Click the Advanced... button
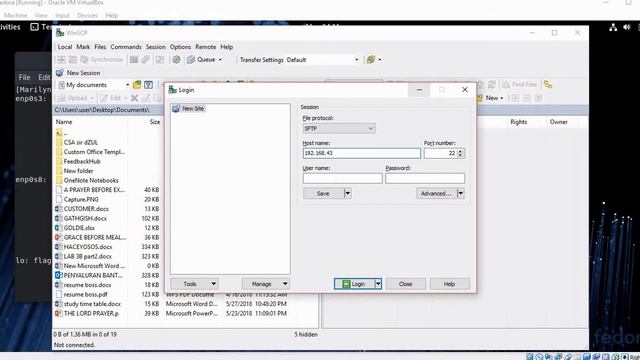Image resolution: width=640 pixels, height=360 pixels. pyautogui.click(x=436, y=193)
